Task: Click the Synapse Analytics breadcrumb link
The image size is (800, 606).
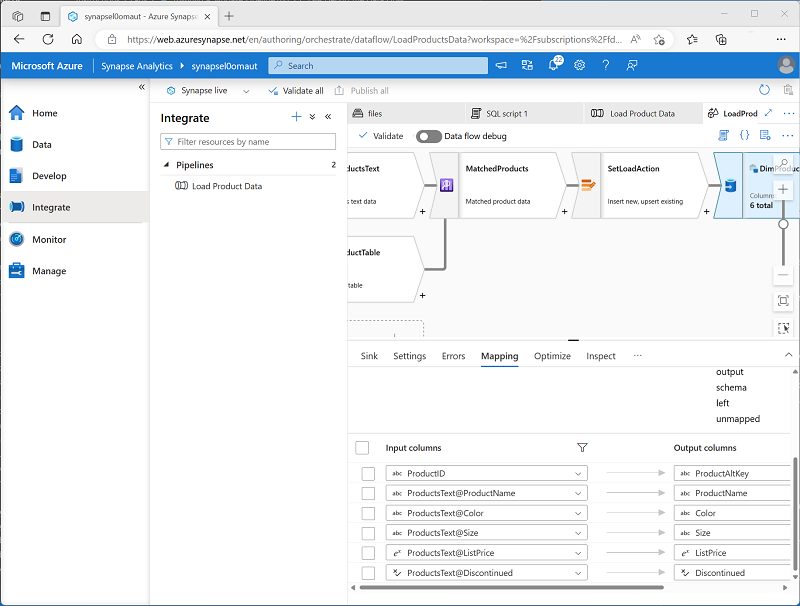Action: (137, 66)
